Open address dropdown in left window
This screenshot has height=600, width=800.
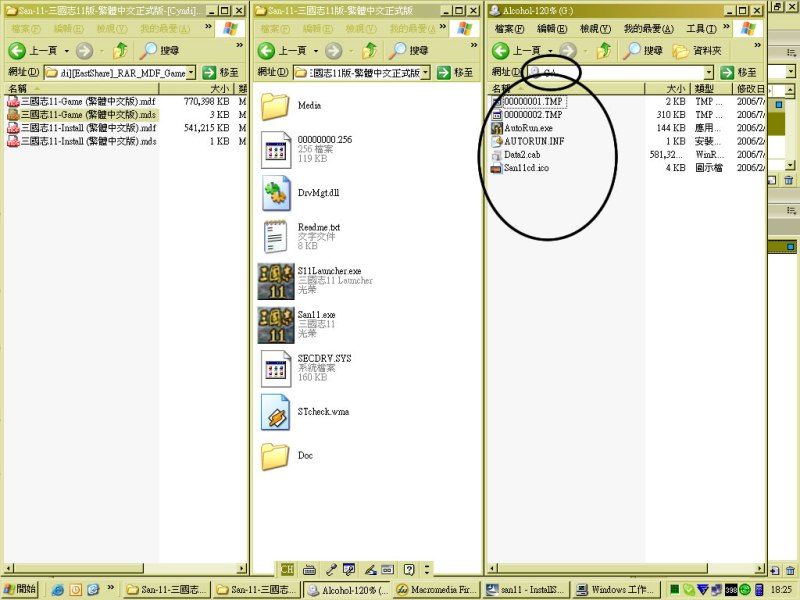click(x=191, y=72)
